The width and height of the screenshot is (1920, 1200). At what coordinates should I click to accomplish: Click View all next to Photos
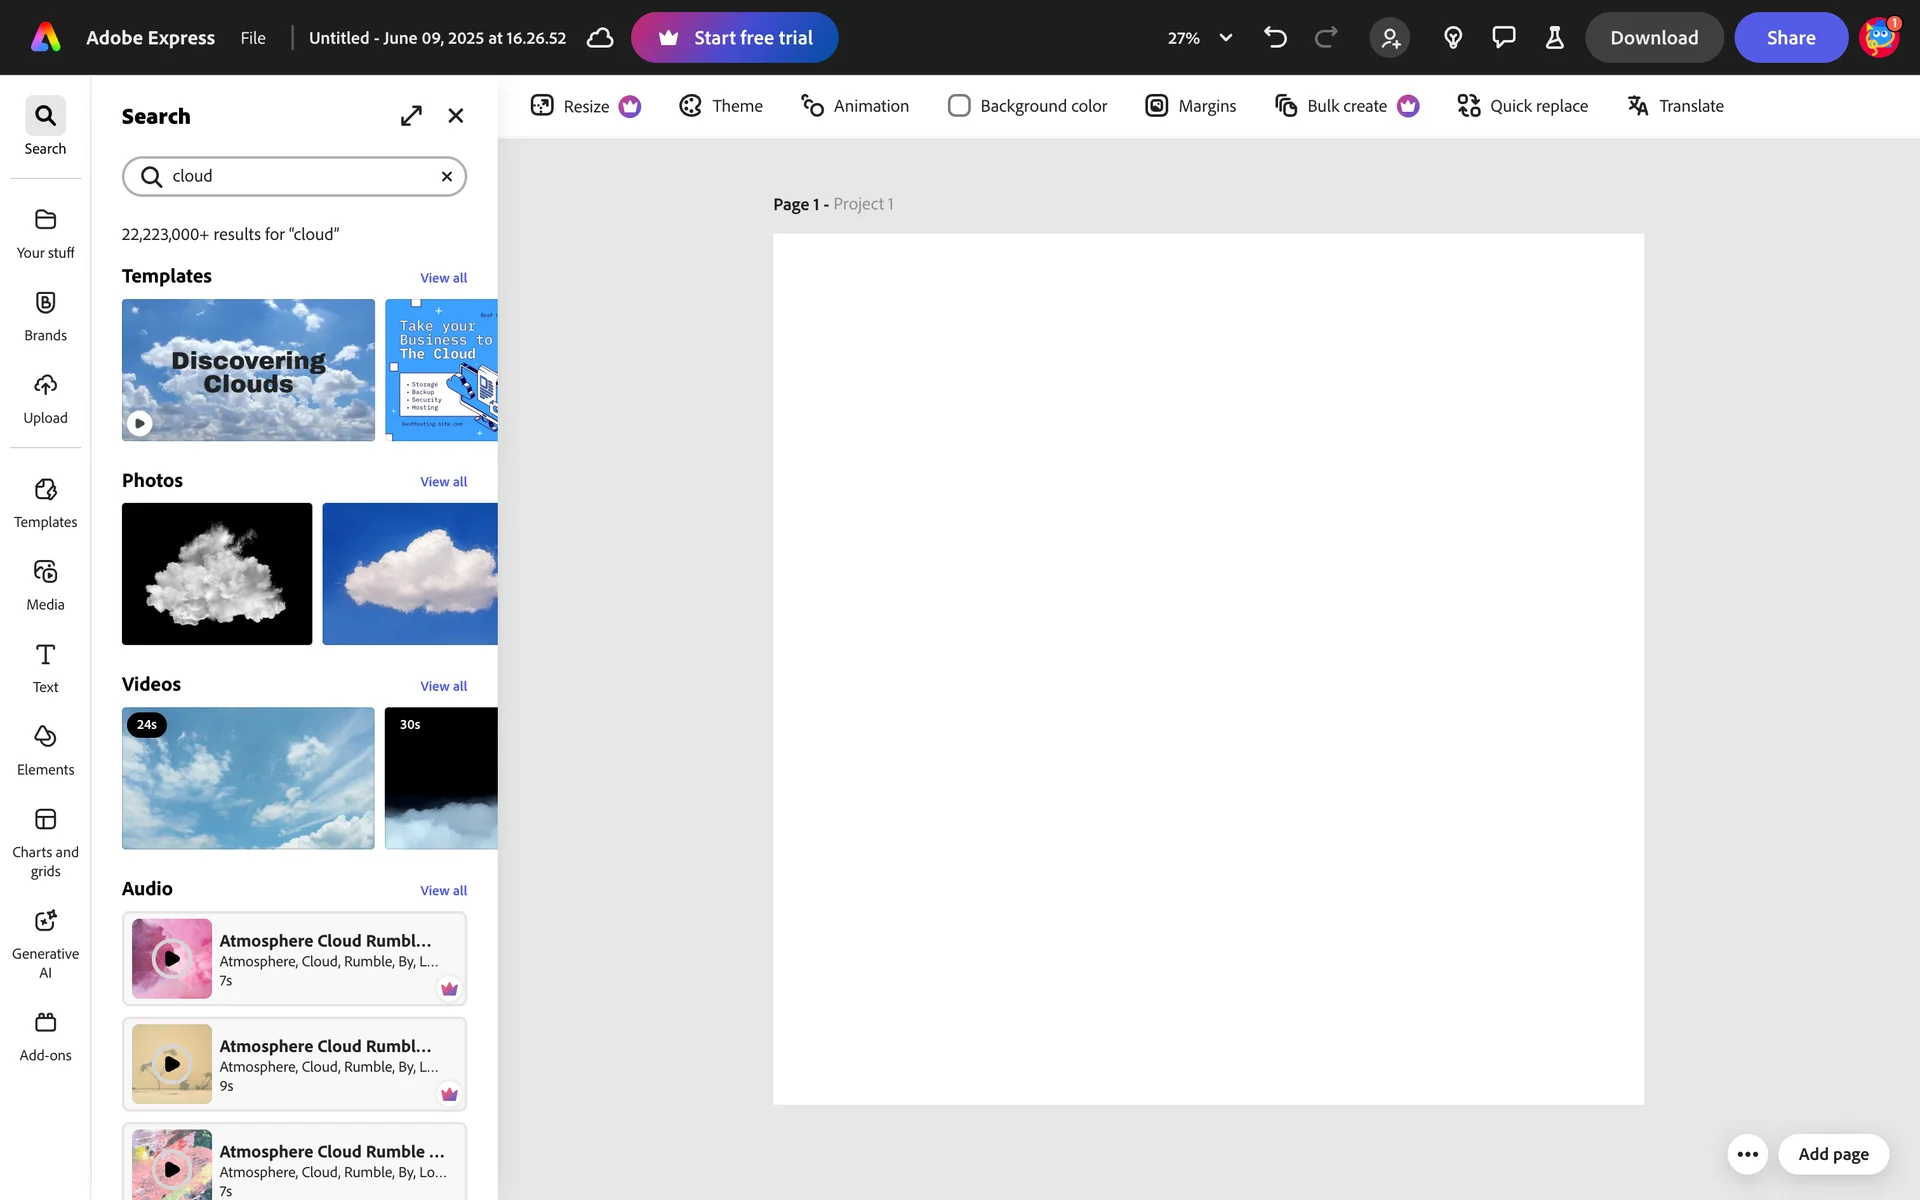click(443, 482)
